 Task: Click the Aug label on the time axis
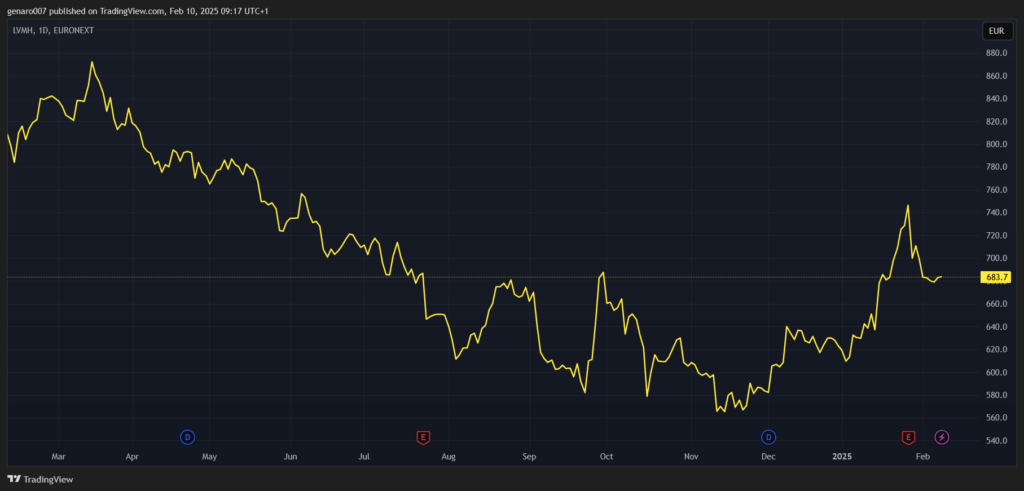coord(448,456)
